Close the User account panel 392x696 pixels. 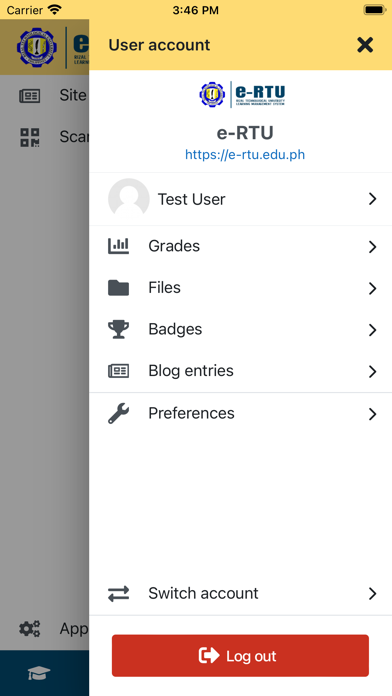coord(365,45)
